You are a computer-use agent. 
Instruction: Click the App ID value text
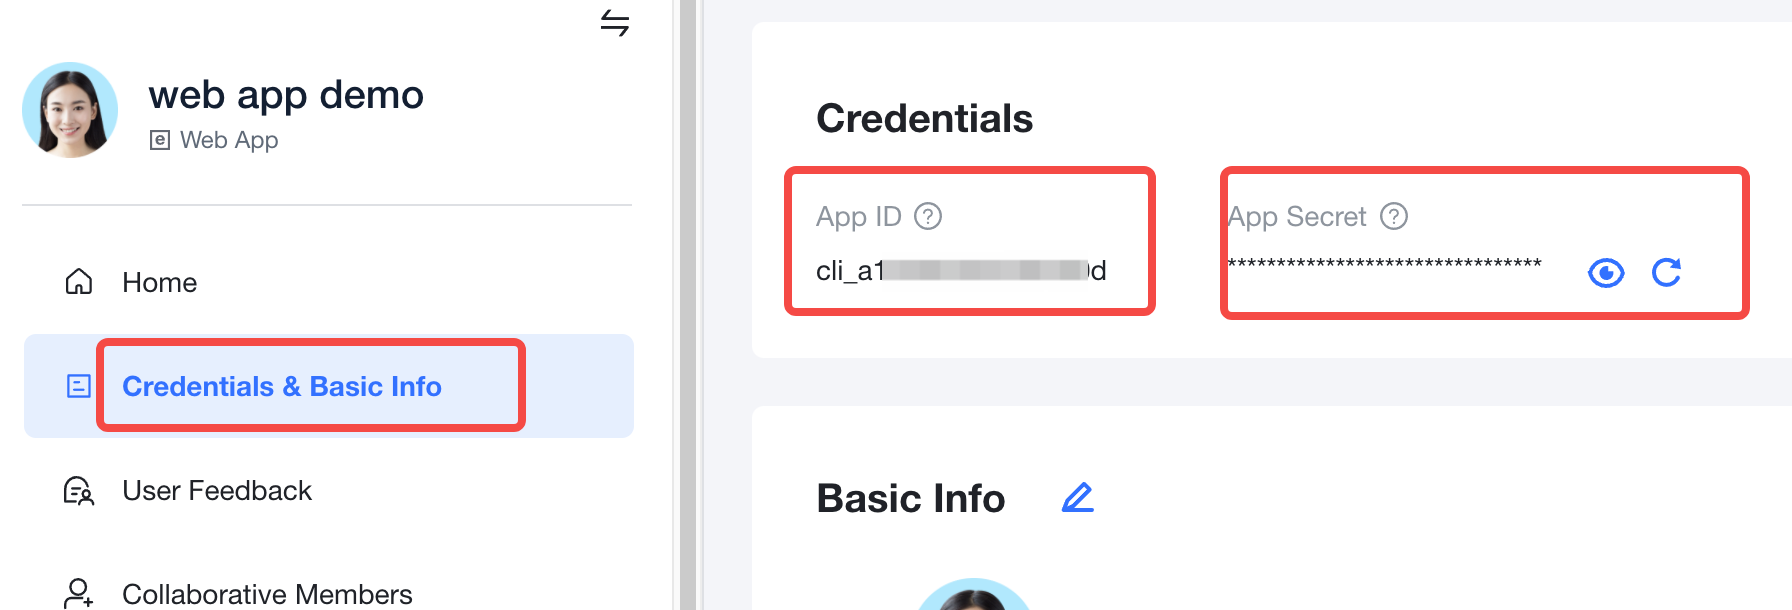click(960, 271)
